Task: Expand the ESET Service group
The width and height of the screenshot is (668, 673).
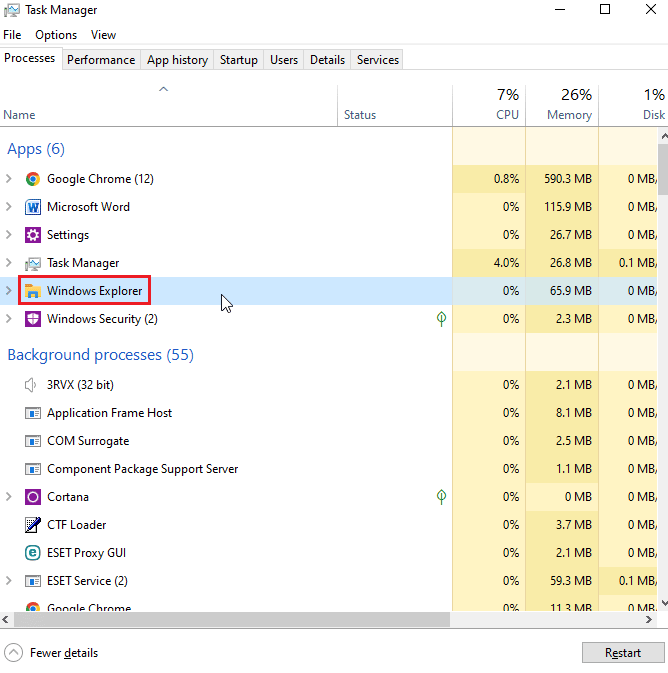Action: (9, 581)
